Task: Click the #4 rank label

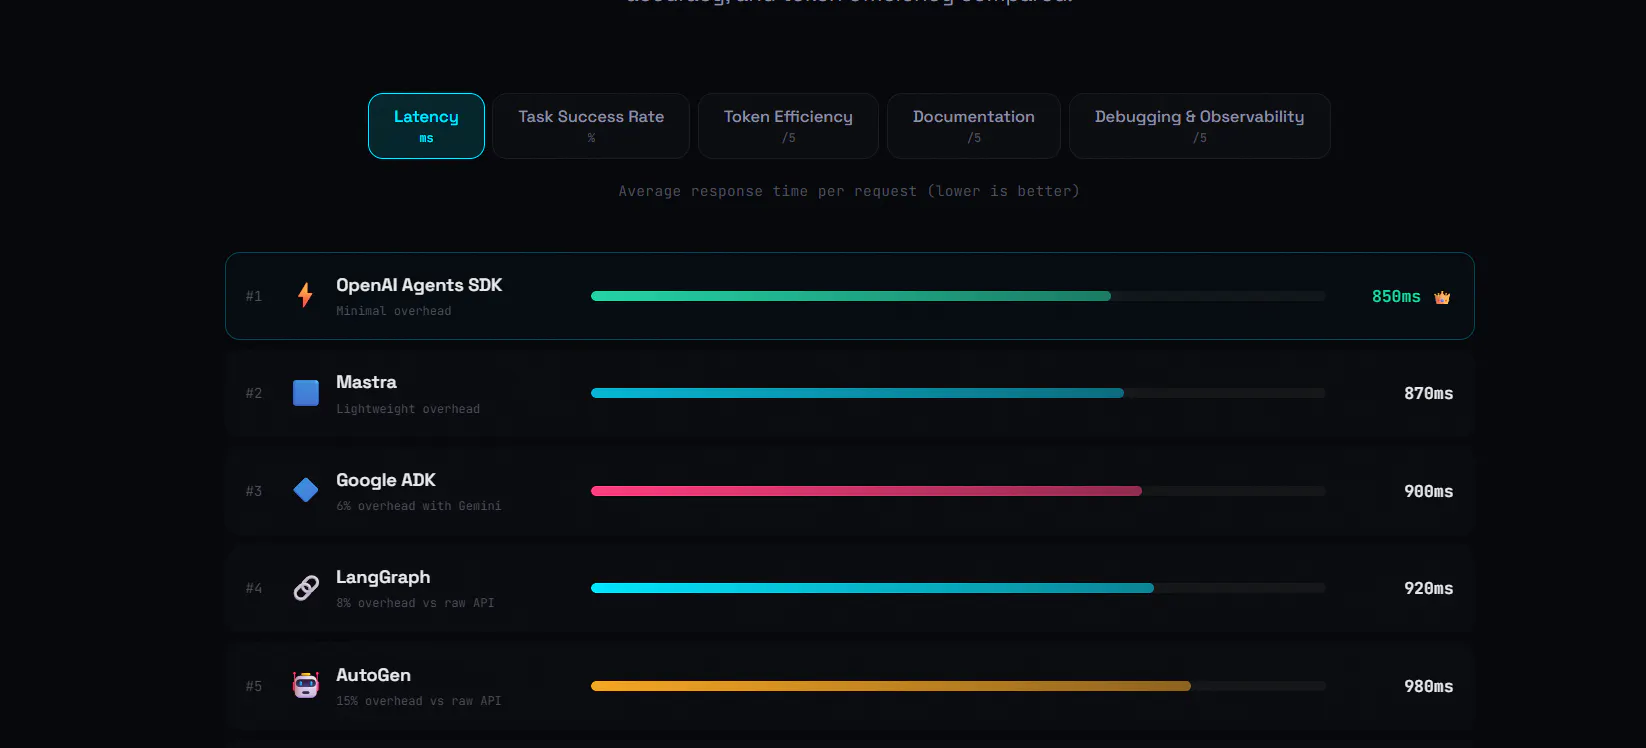Action: (254, 588)
